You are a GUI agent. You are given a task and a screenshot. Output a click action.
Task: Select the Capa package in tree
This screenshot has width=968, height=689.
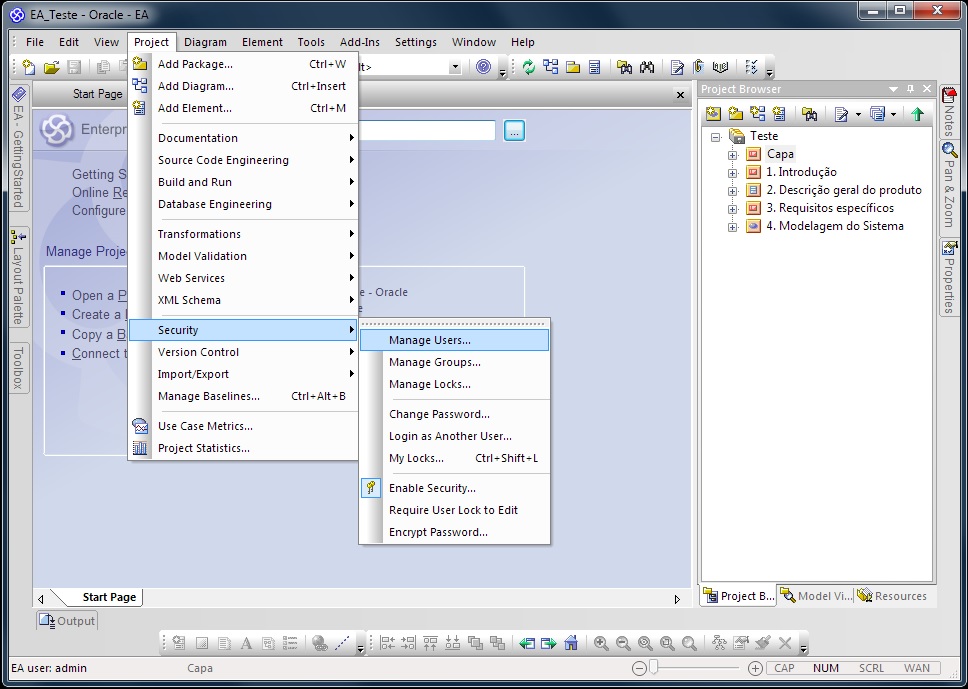[x=780, y=154]
